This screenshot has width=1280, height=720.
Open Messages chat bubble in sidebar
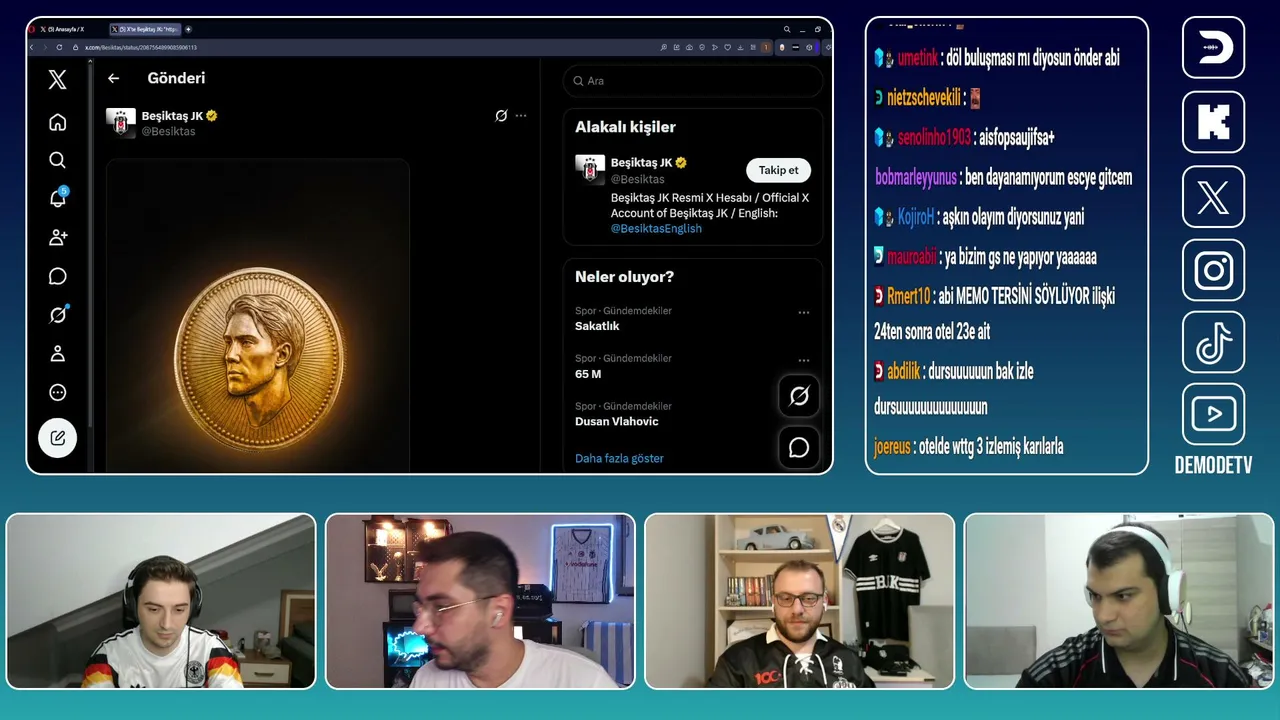[58, 276]
